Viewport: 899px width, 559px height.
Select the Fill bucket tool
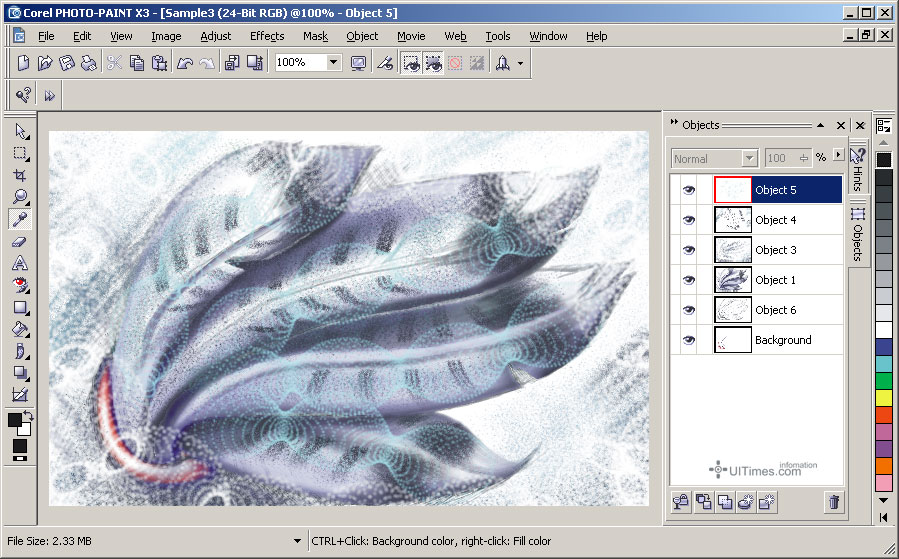[21, 329]
